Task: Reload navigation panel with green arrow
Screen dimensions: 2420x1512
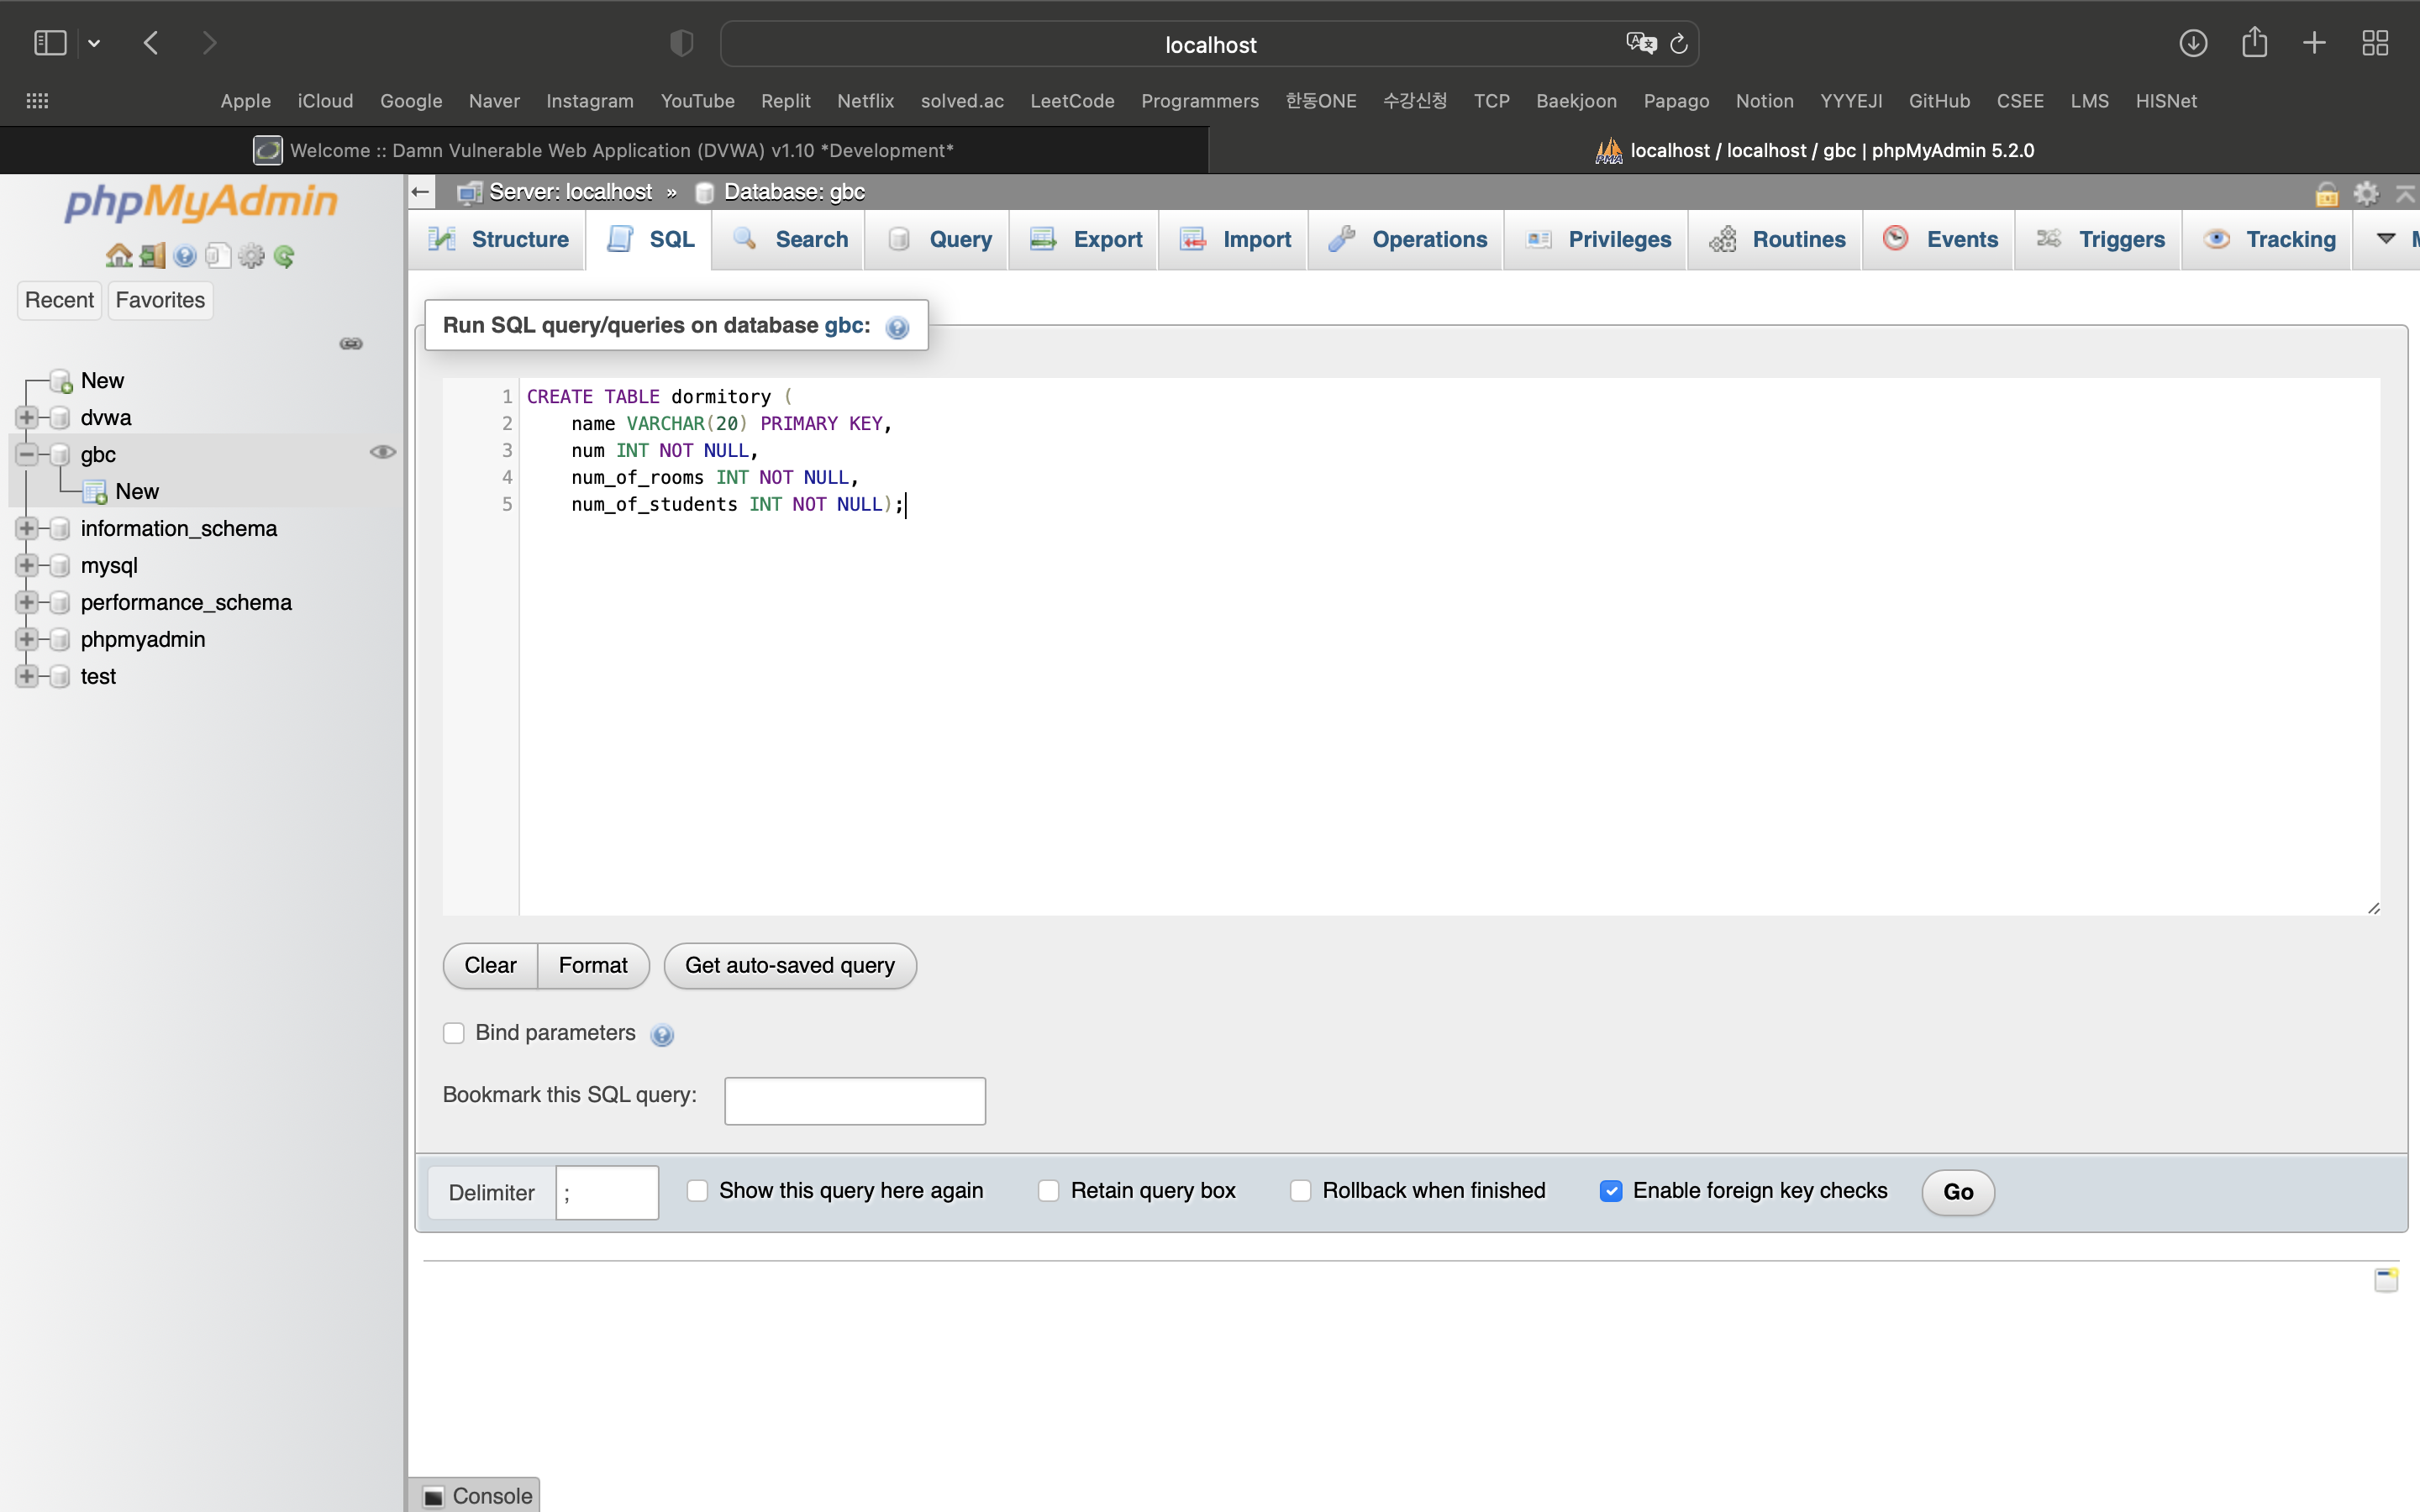Action: click(x=285, y=256)
